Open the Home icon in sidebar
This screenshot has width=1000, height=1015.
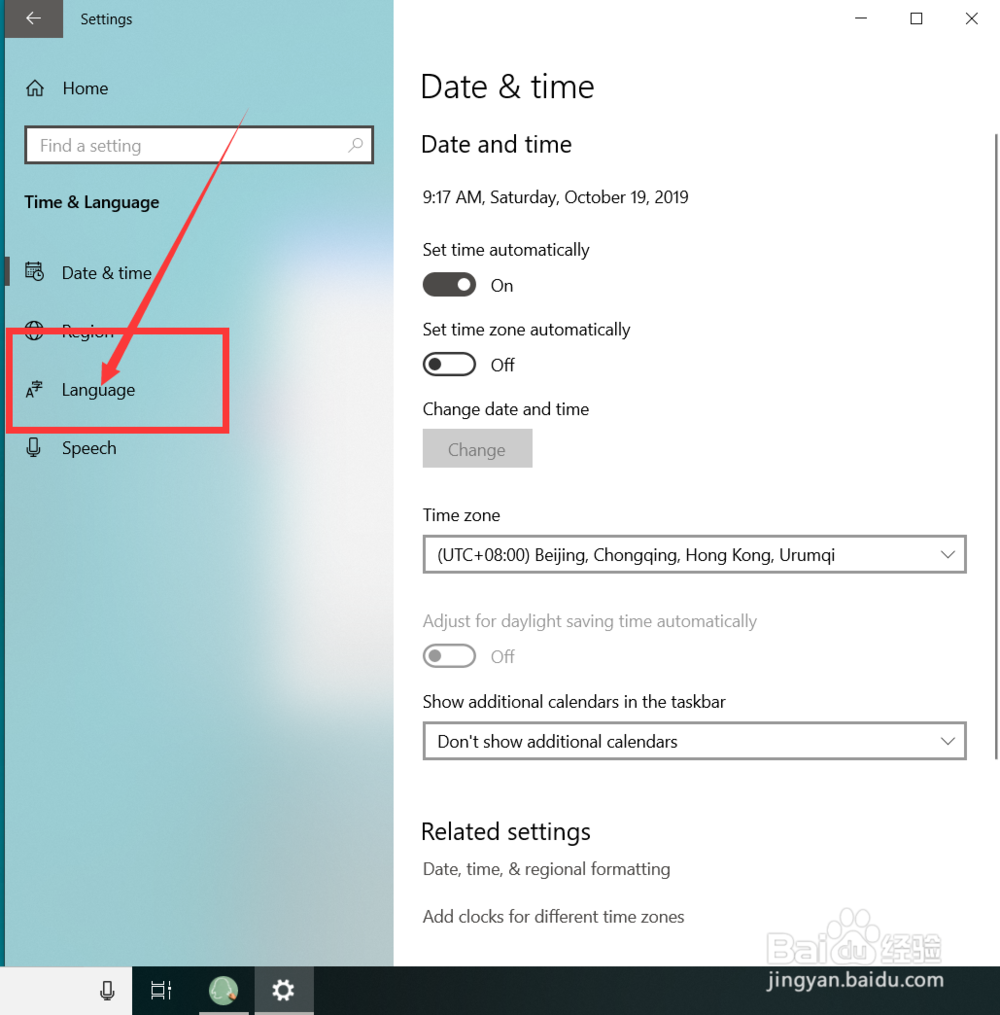click(35, 88)
